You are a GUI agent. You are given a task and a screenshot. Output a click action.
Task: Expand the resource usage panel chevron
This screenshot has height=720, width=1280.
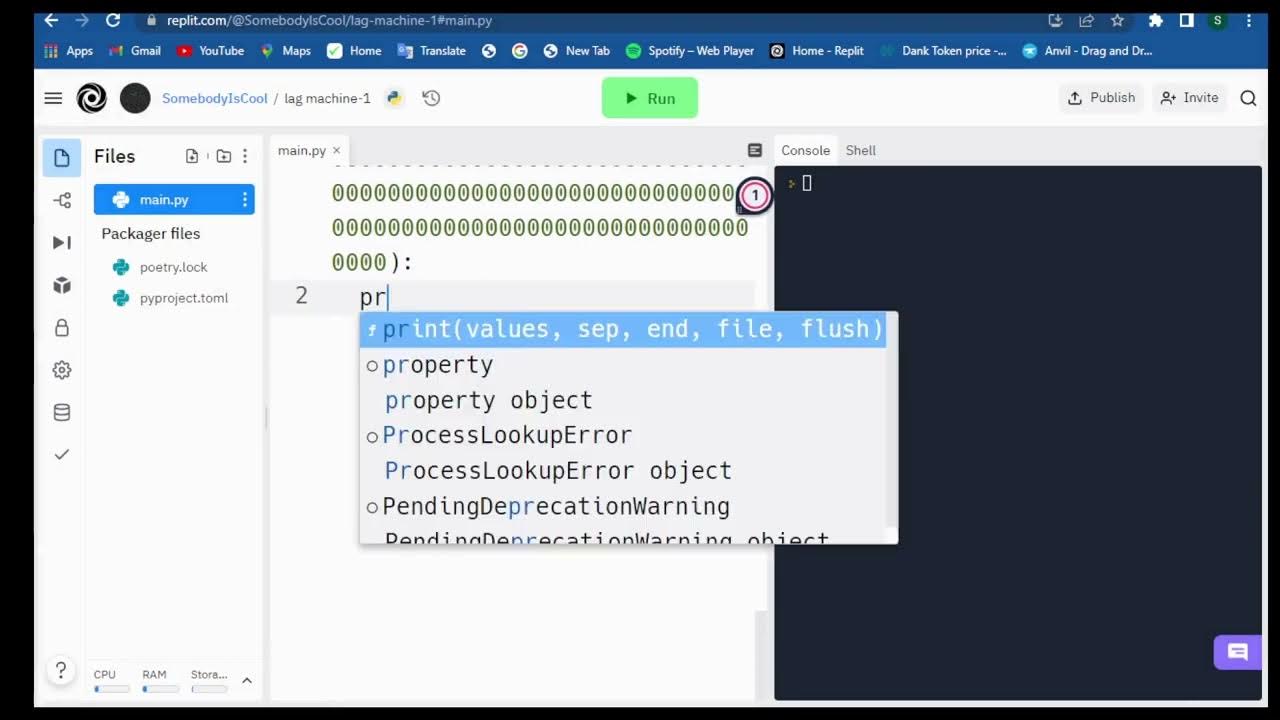point(247,680)
